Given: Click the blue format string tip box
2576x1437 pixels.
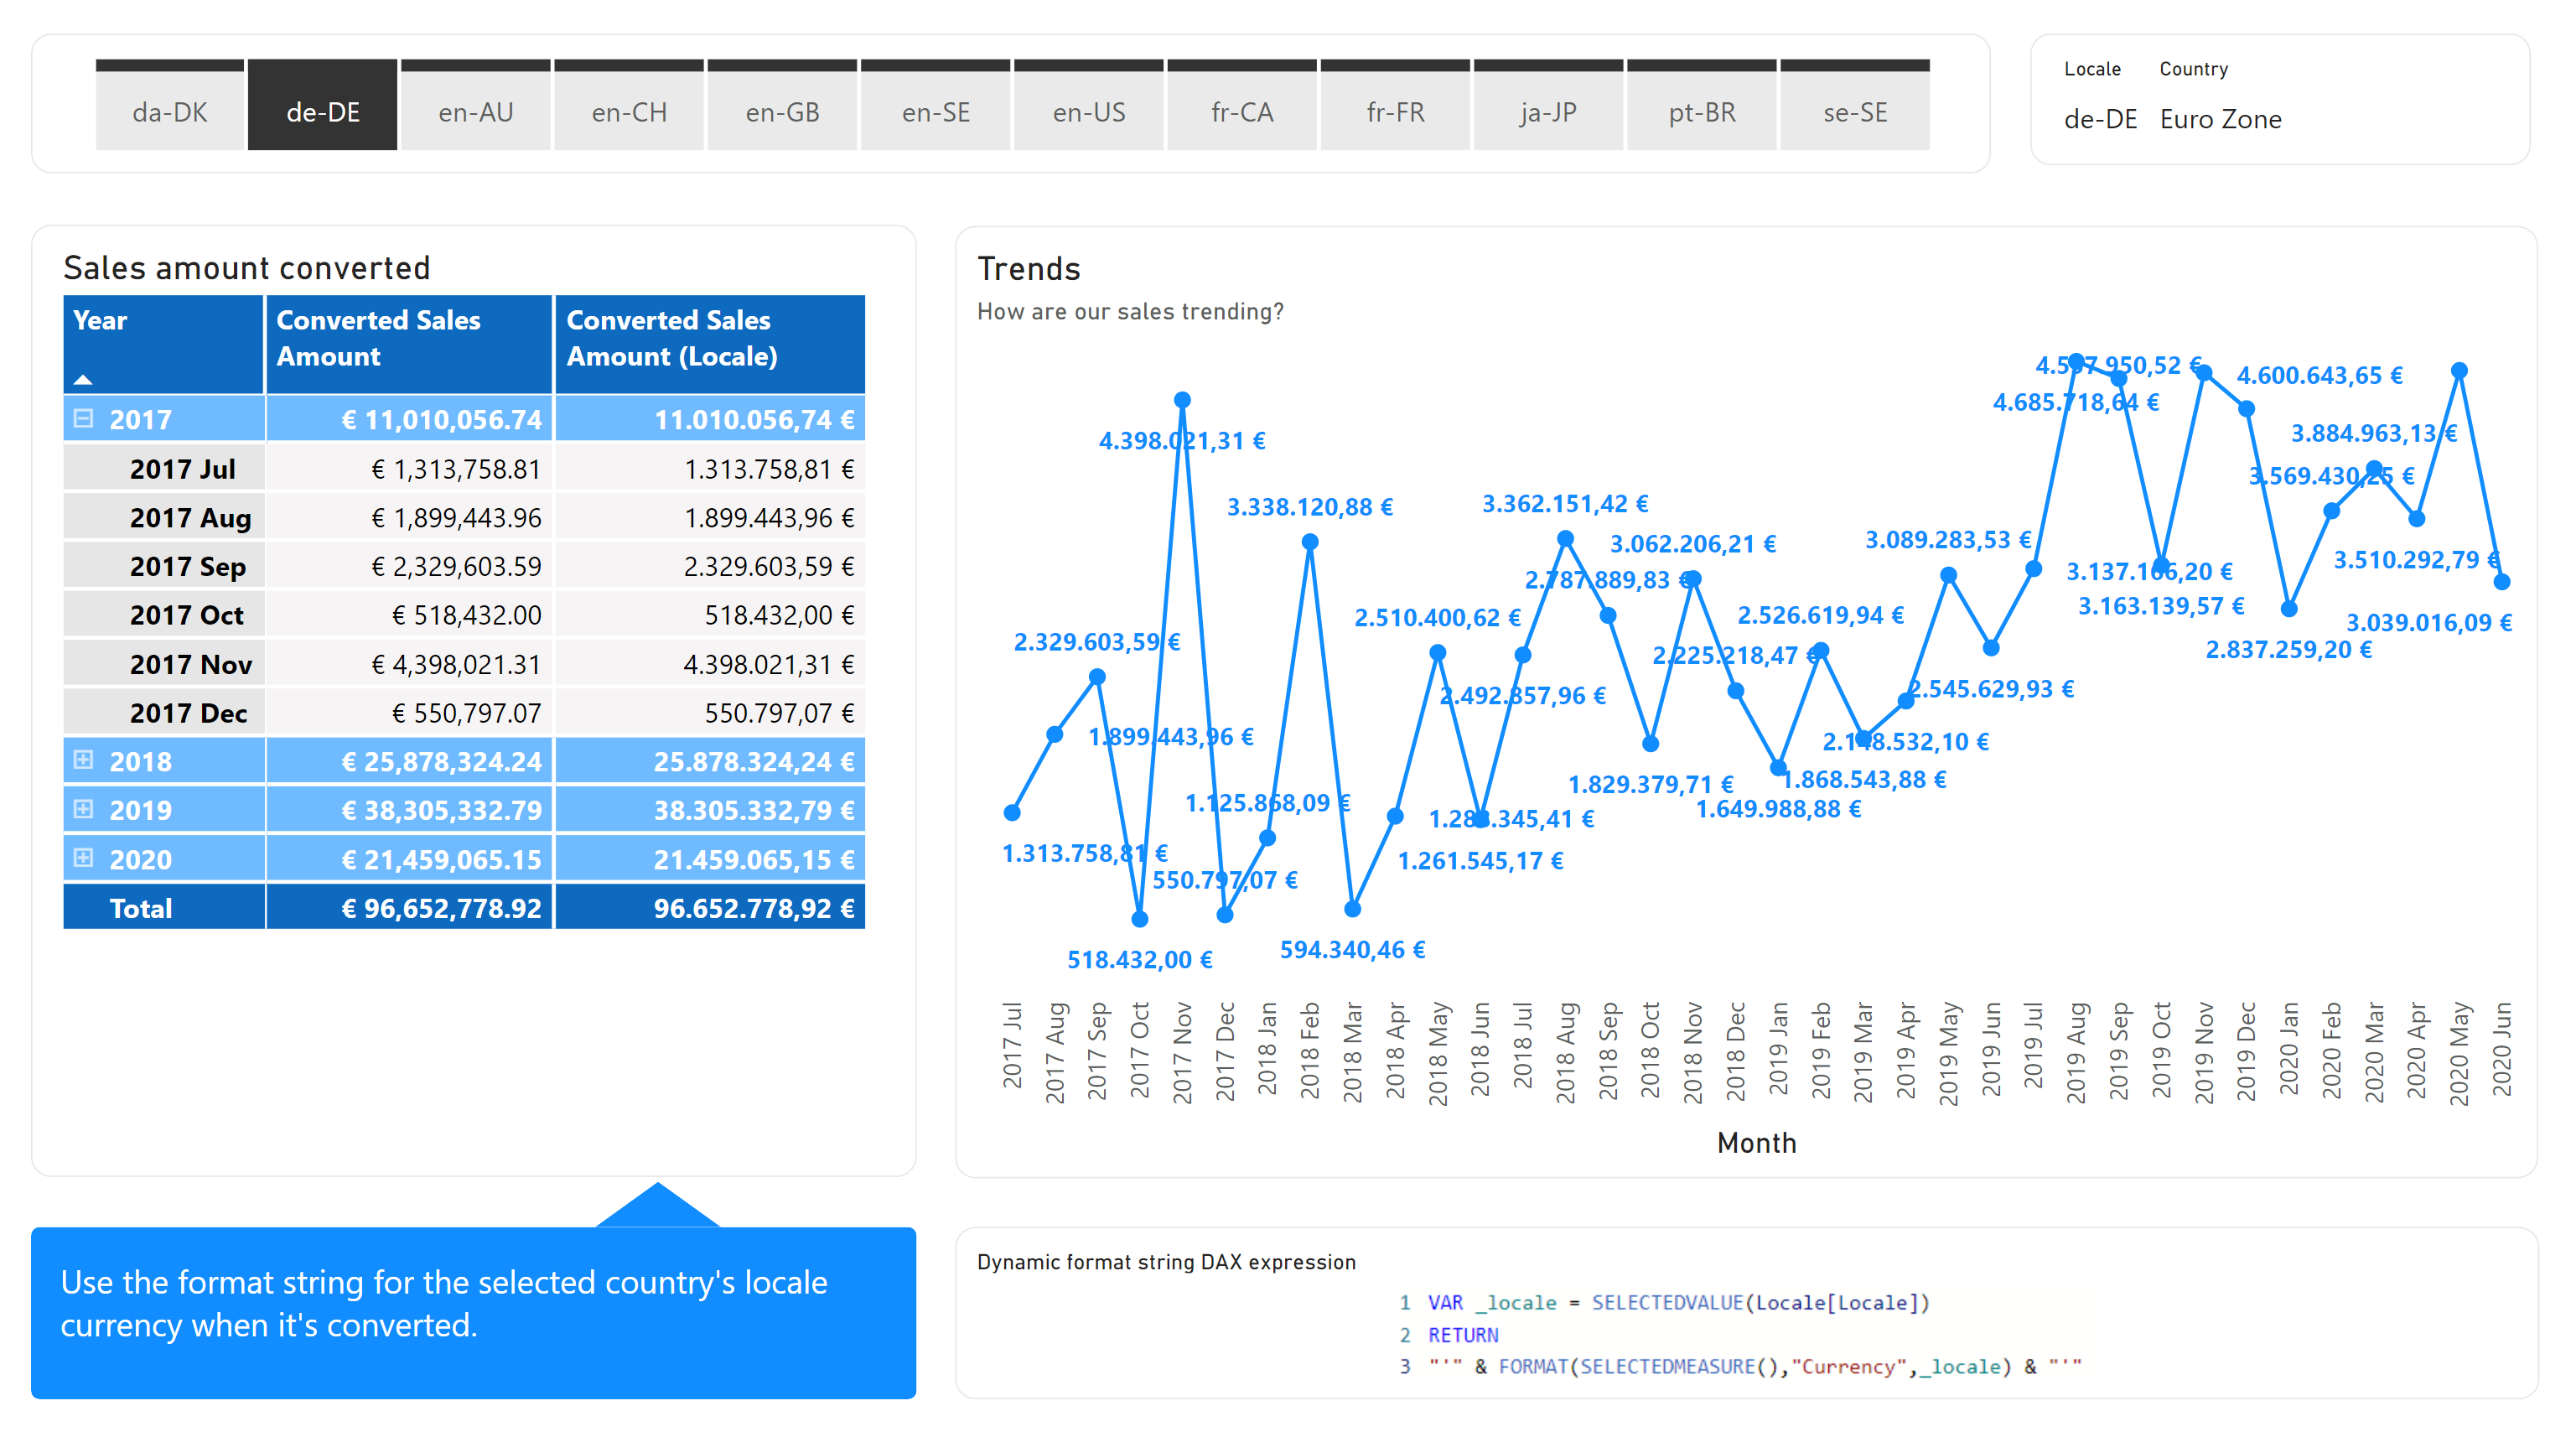Looking at the screenshot, I should (473, 1312).
